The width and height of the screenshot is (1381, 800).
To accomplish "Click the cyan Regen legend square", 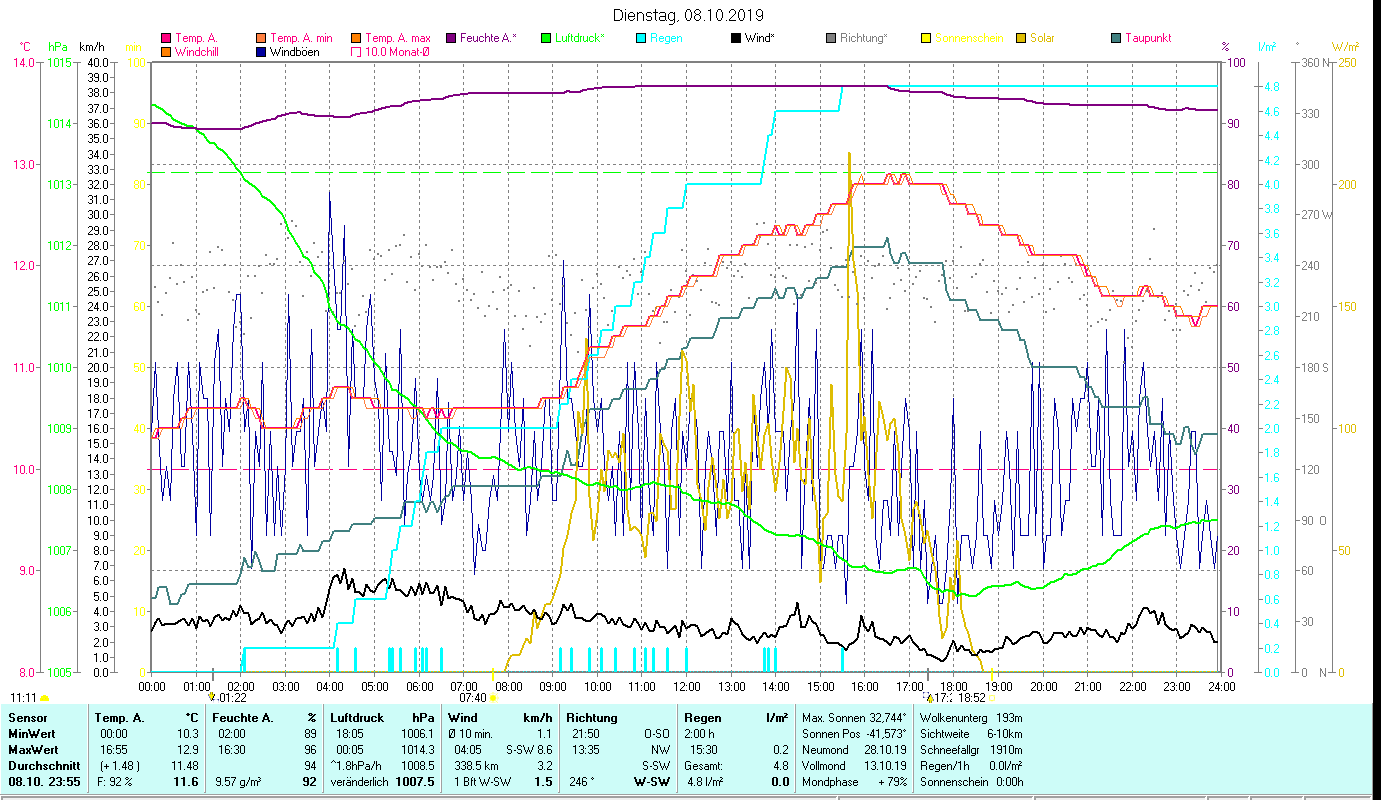I will click(x=642, y=39).
